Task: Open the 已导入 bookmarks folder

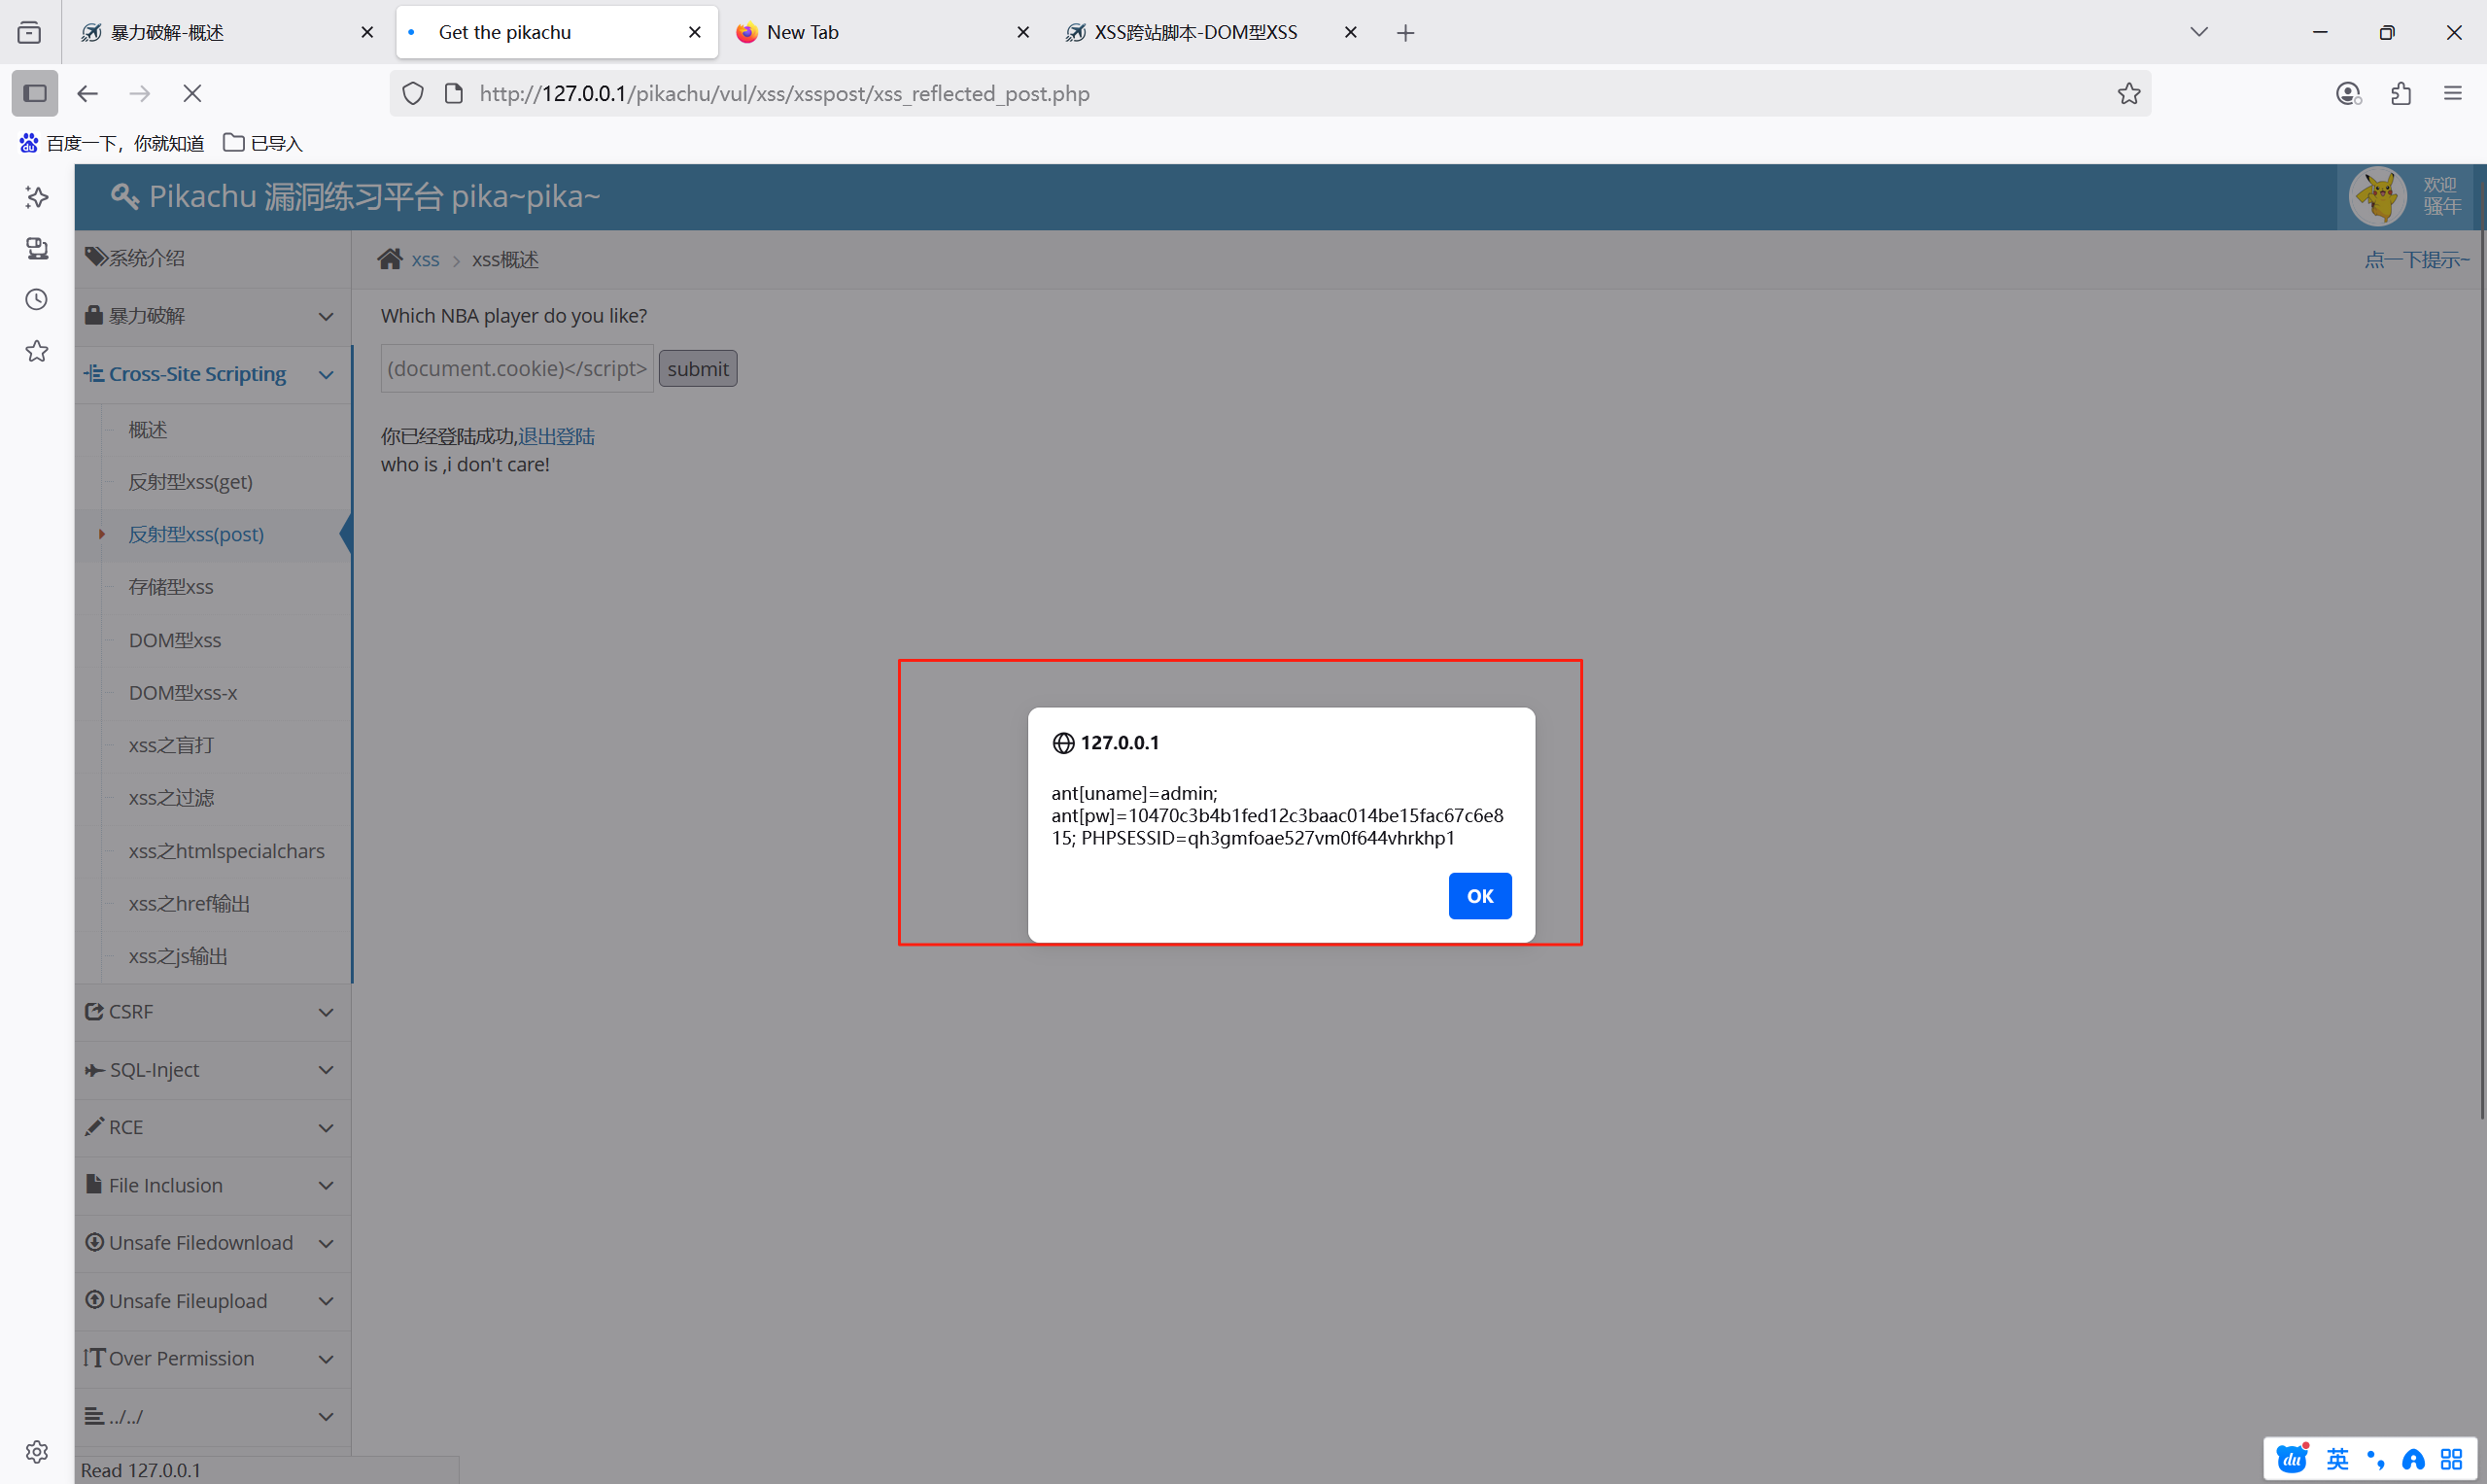Action: click(x=262, y=143)
